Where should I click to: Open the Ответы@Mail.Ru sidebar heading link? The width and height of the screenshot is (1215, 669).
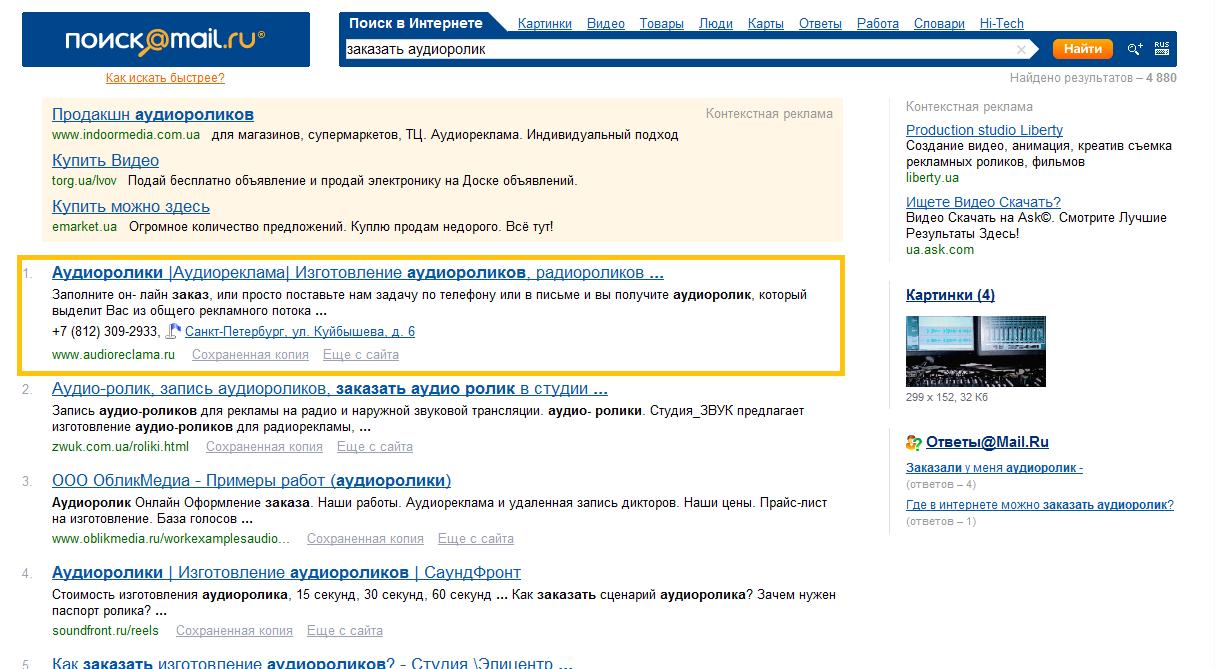pyautogui.click(x=987, y=442)
